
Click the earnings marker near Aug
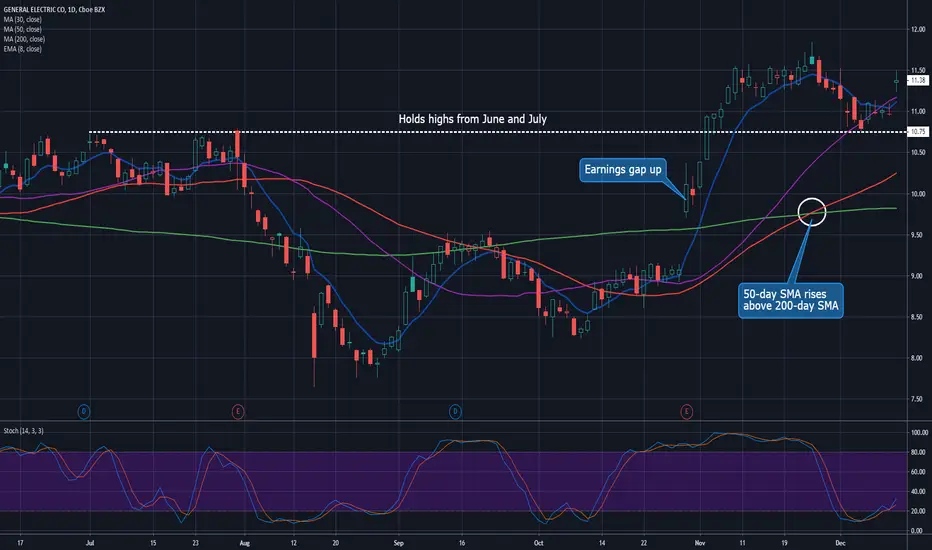[x=238, y=411]
